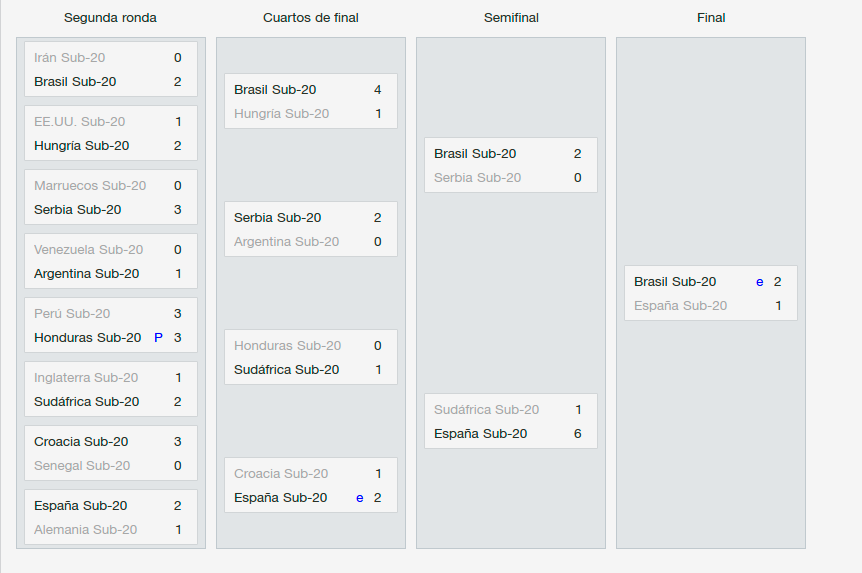Select the Segunda ronda column header
This screenshot has height=573, width=862.
(x=110, y=18)
